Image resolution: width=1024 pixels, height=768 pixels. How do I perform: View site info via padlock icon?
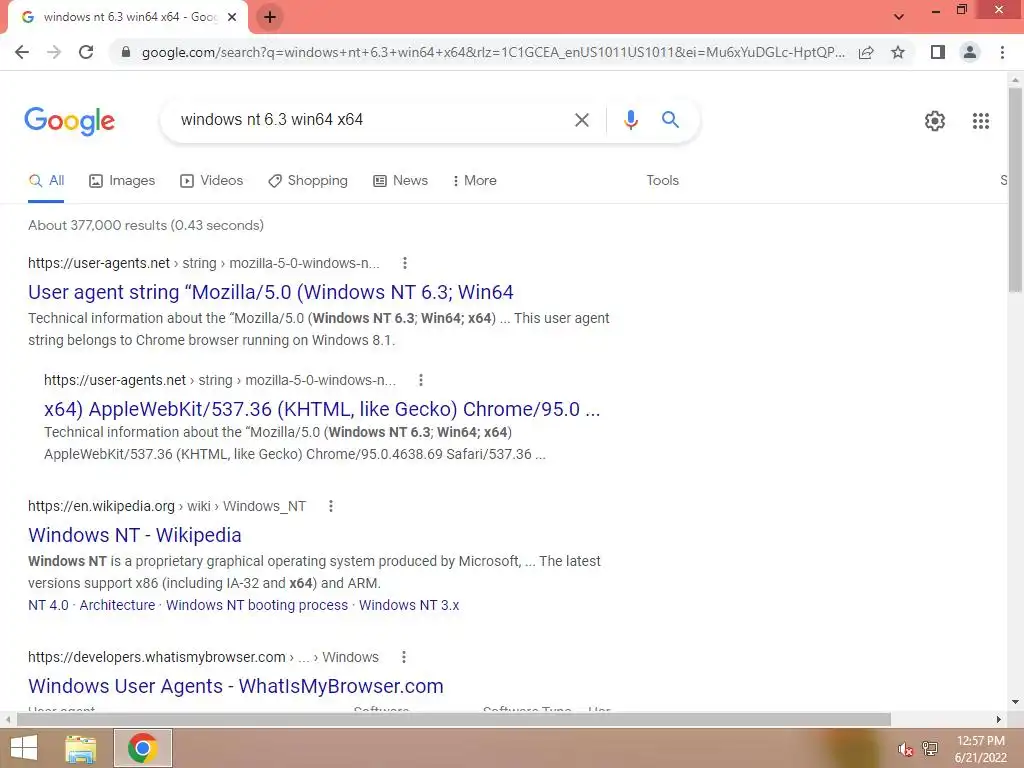tap(126, 52)
